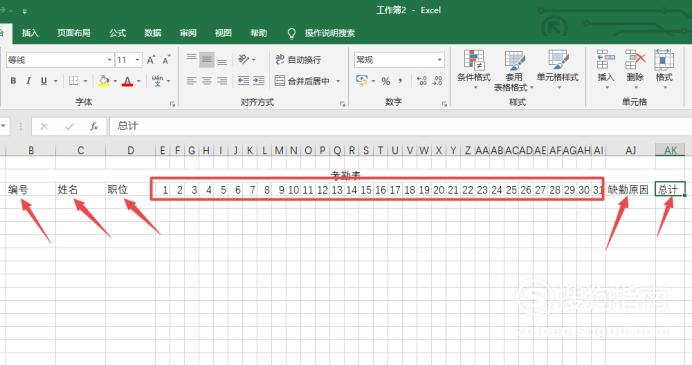Open fill color dropdown arrow
This screenshot has width=692, height=365.
coord(115,81)
